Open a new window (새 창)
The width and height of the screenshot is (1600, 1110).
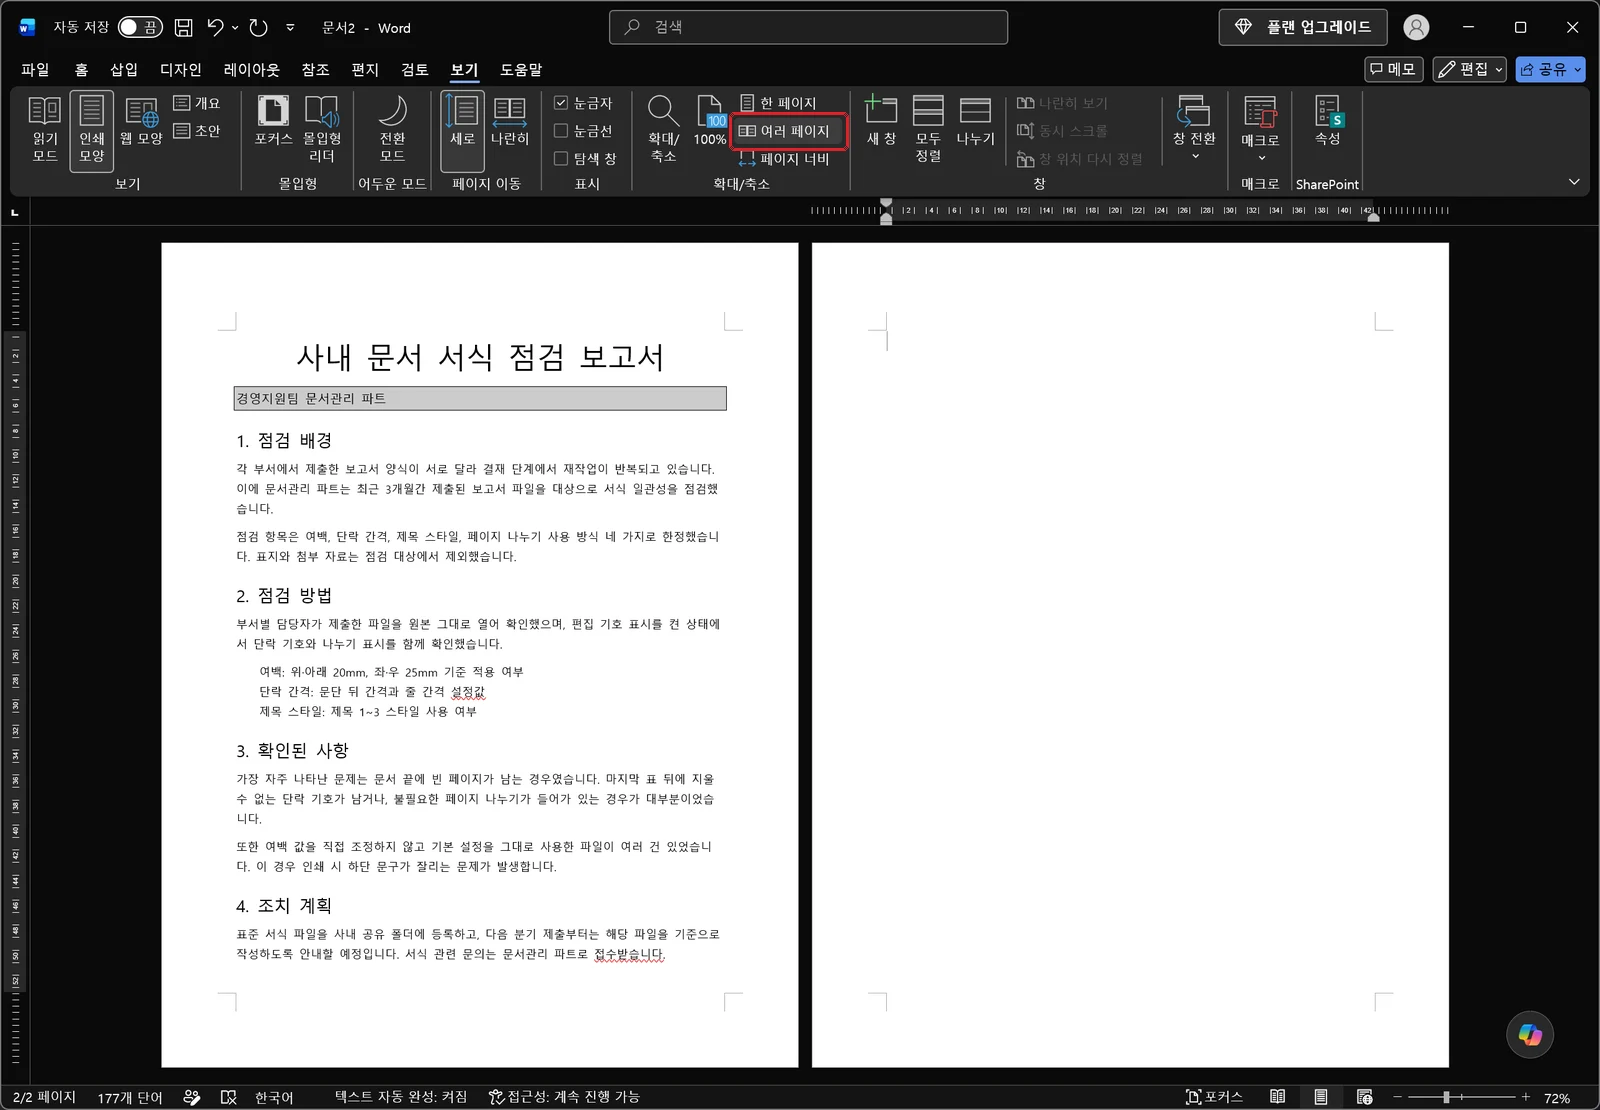881,122
